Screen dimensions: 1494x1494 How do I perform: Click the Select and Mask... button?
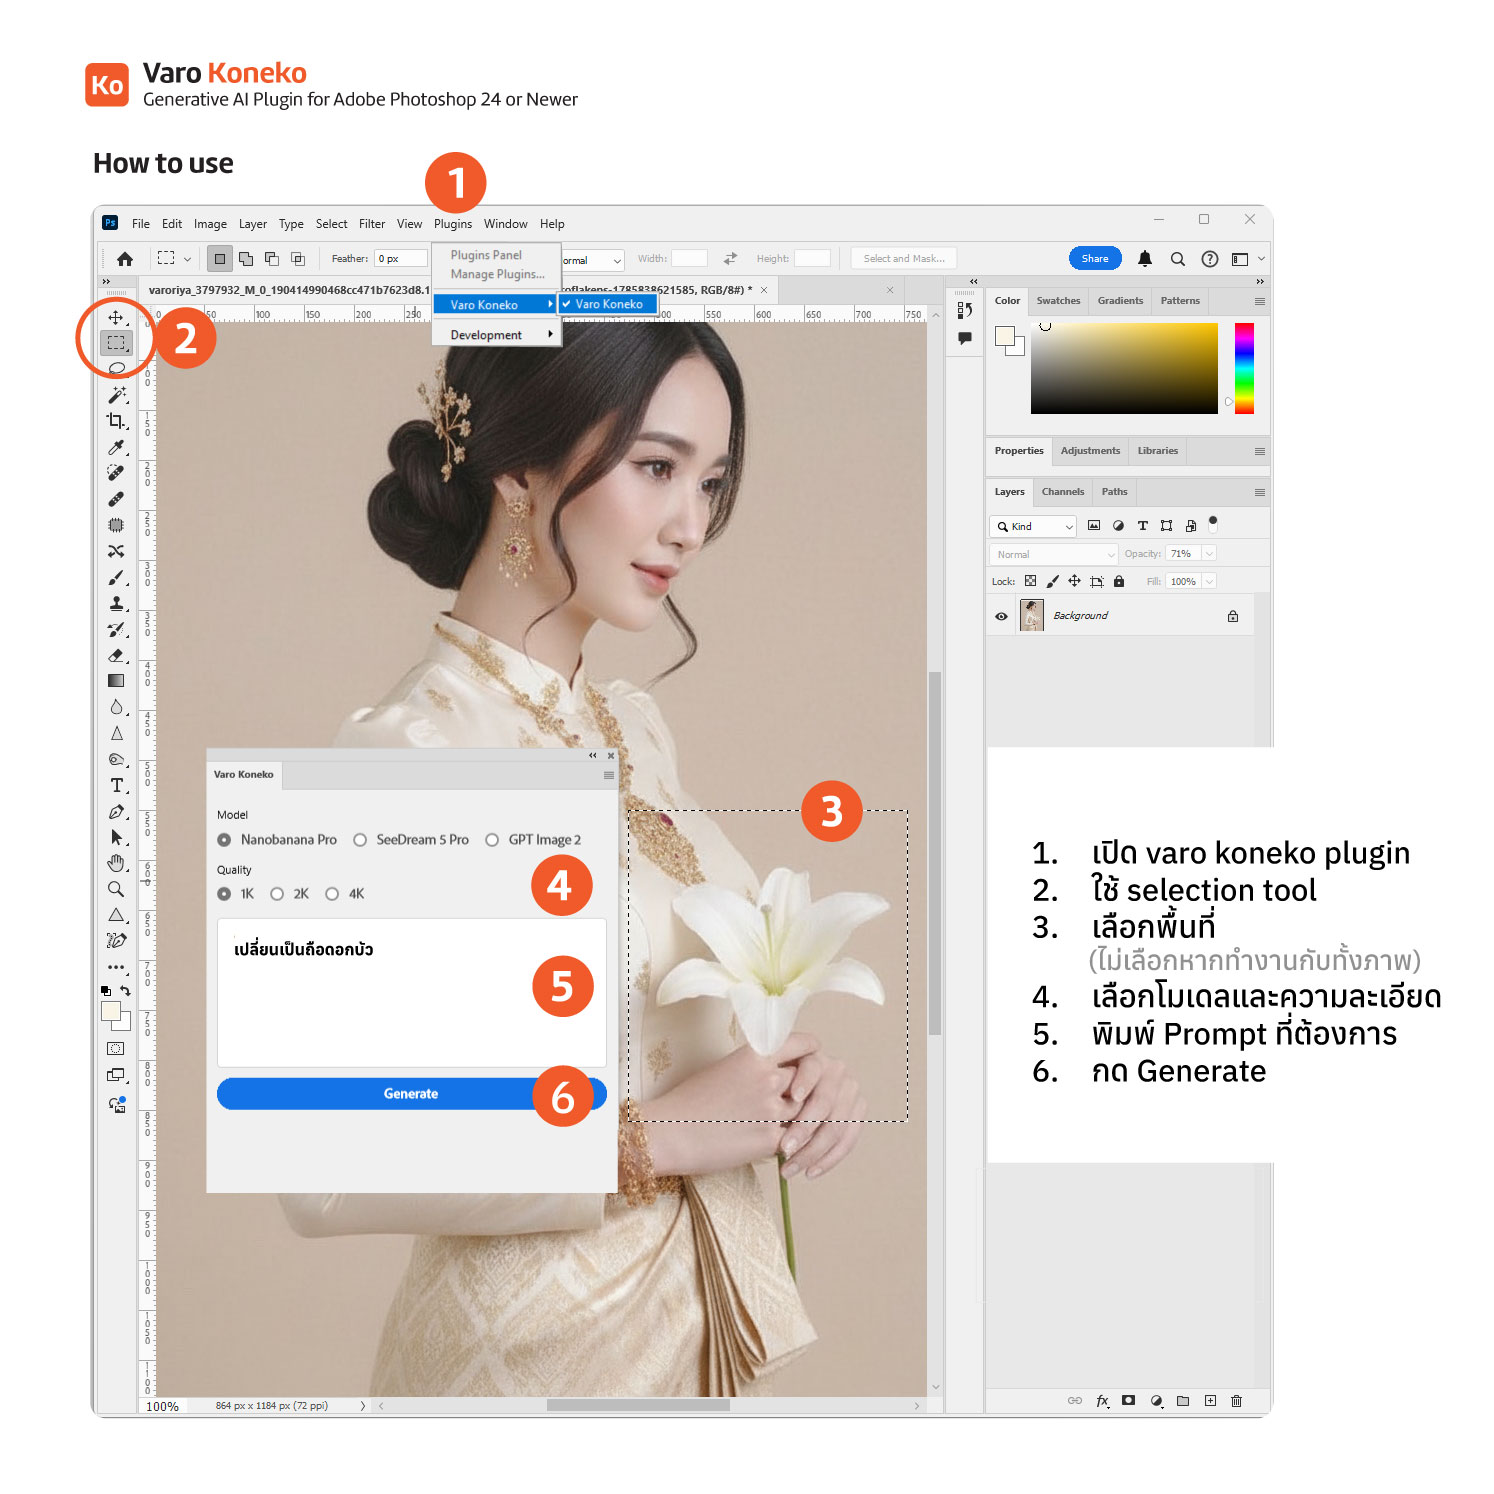point(904,259)
